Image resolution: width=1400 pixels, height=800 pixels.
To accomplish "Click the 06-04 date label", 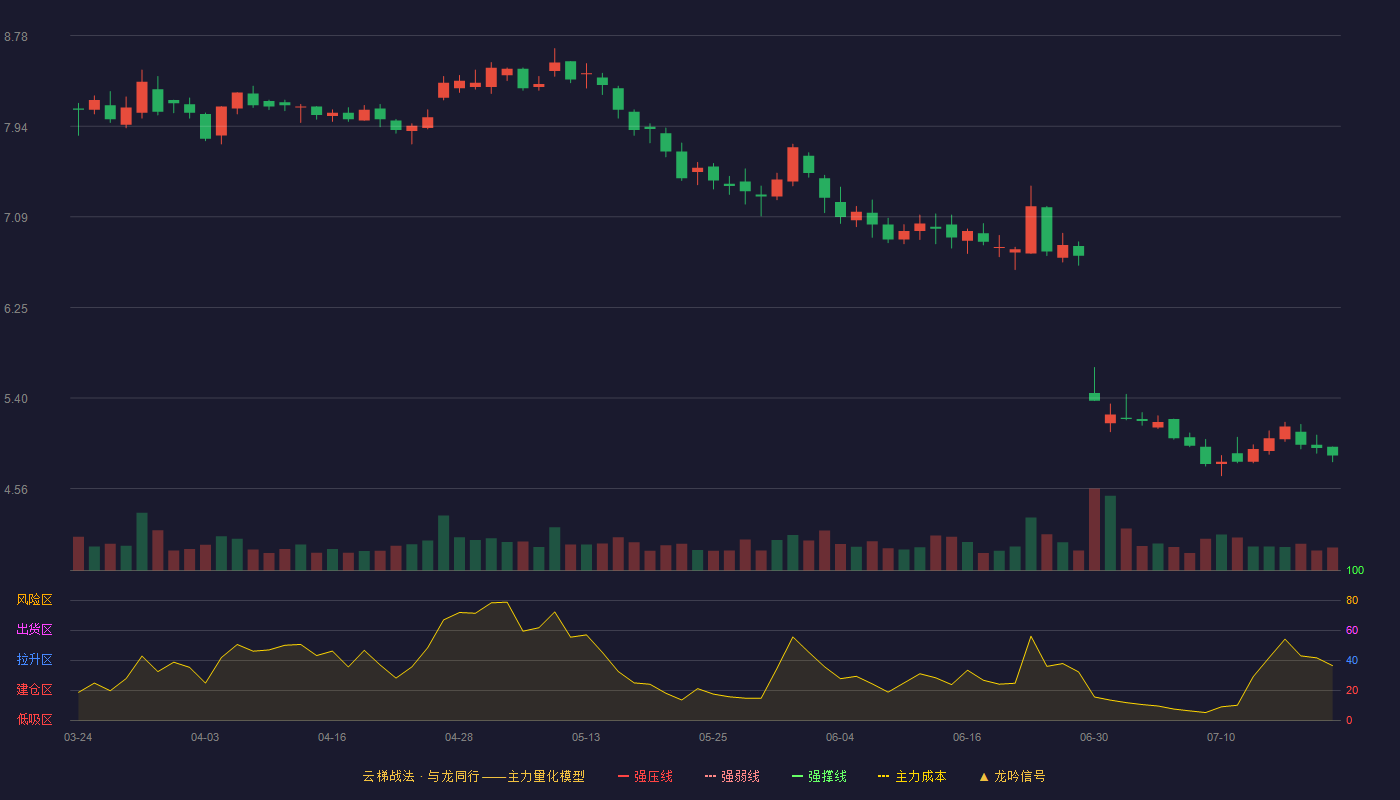I will (840, 737).
